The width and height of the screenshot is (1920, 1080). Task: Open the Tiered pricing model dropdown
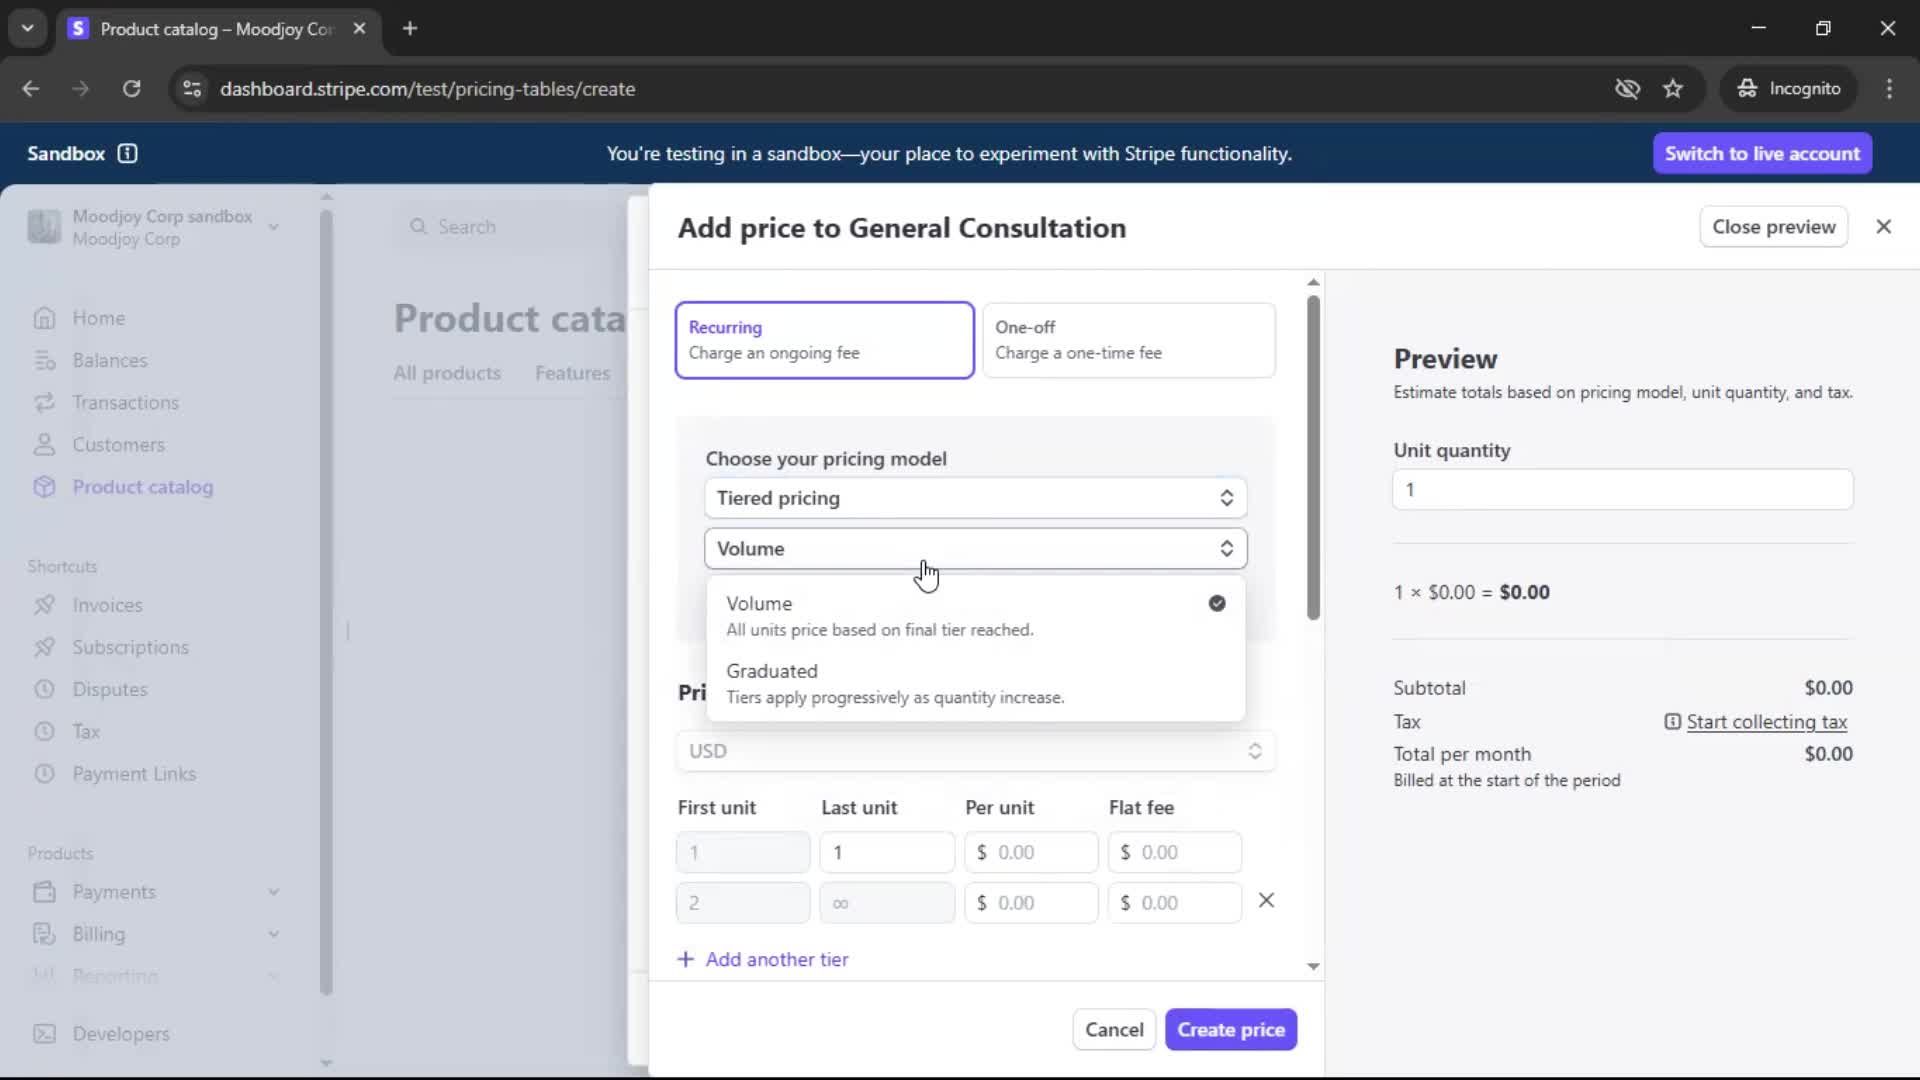(975, 498)
